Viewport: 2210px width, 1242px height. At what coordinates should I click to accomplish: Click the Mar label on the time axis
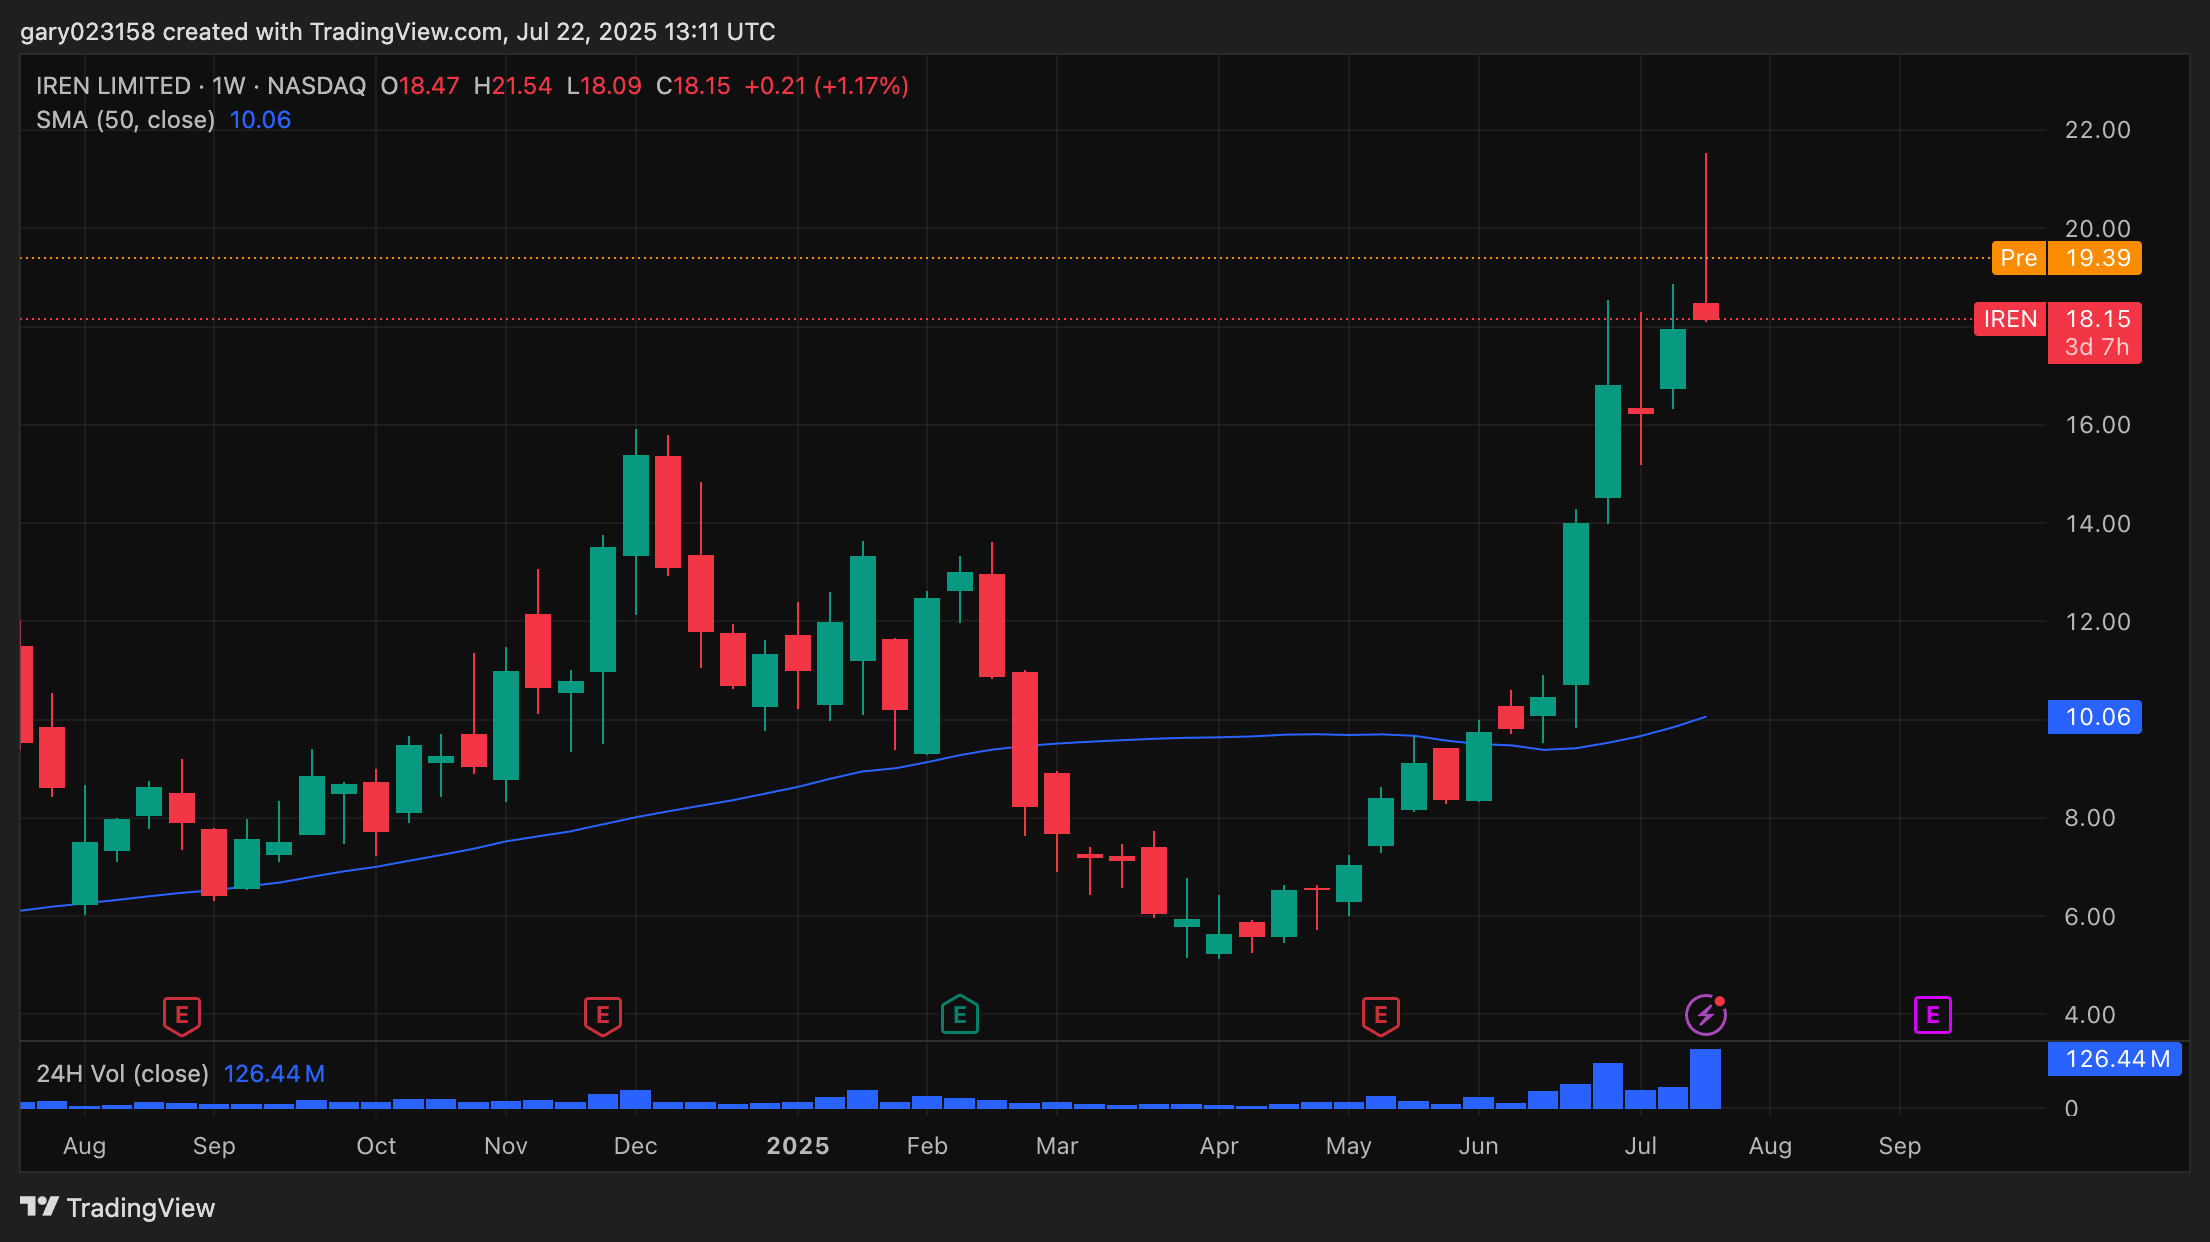tap(1057, 1146)
